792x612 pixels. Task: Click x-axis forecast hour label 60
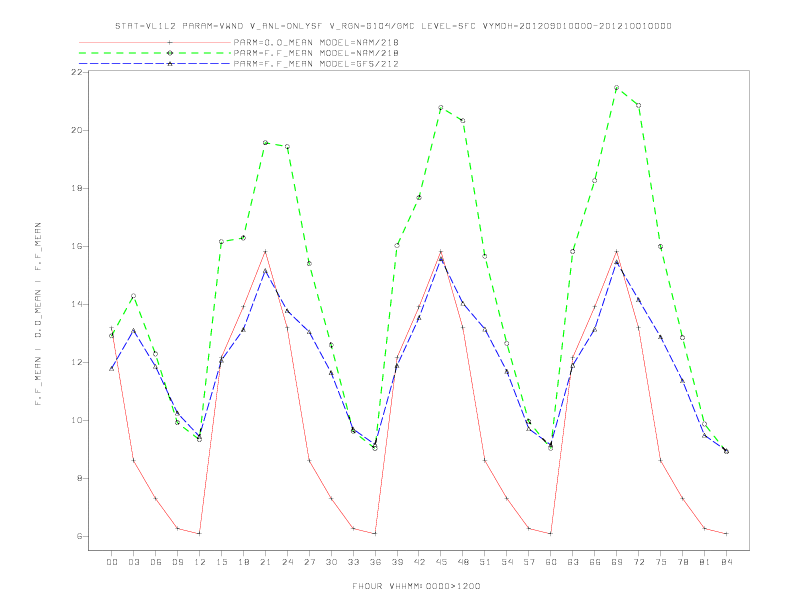[x=551, y=562]
